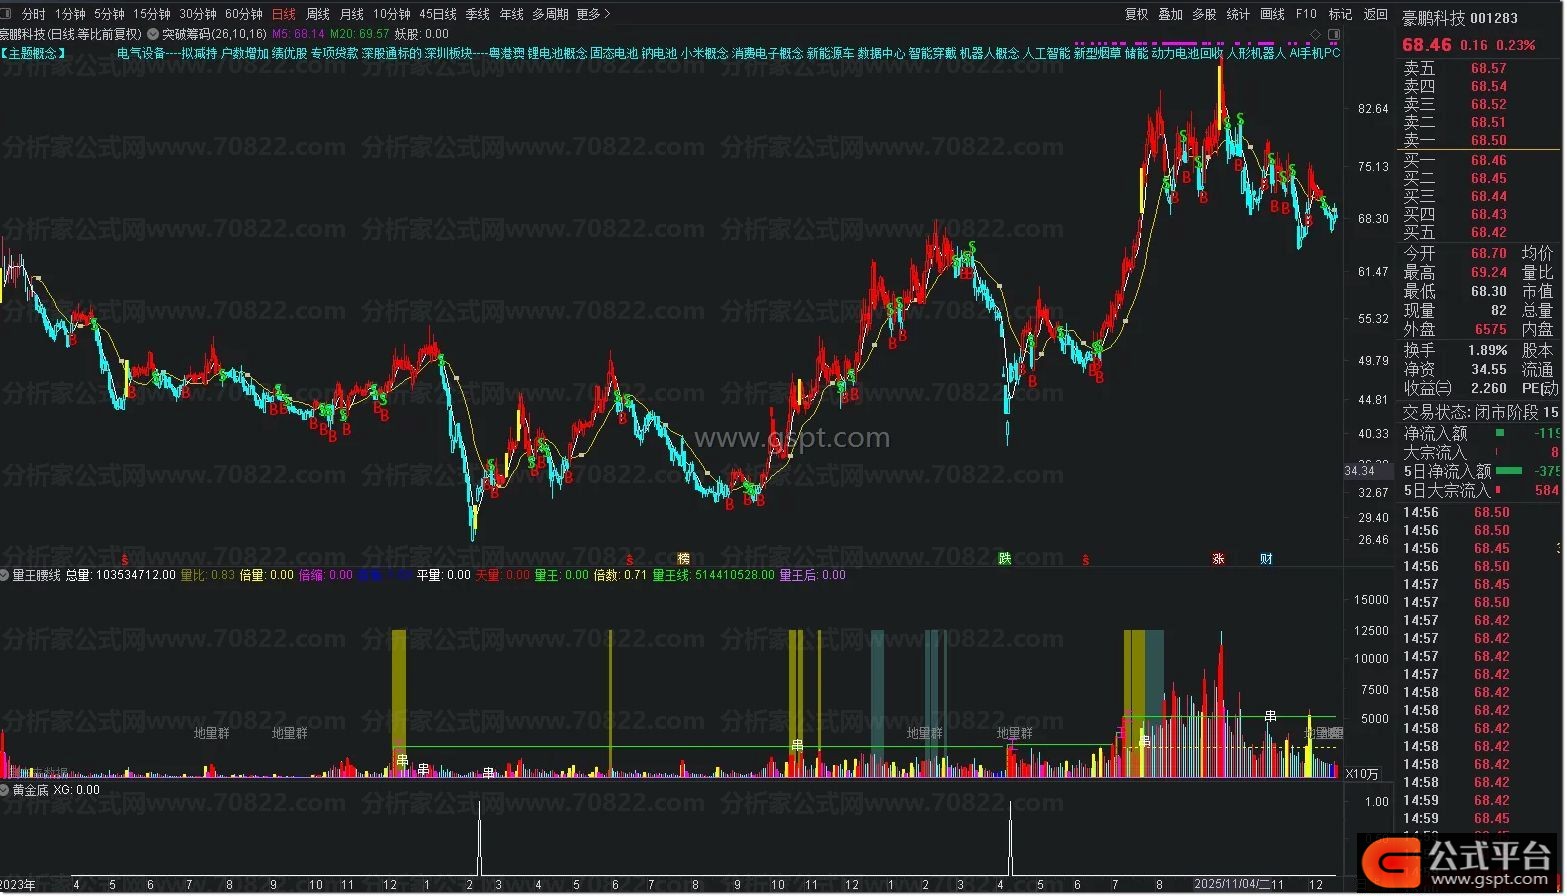
Task: Click the red 涨 event marker
Action: pos(1218,559)
